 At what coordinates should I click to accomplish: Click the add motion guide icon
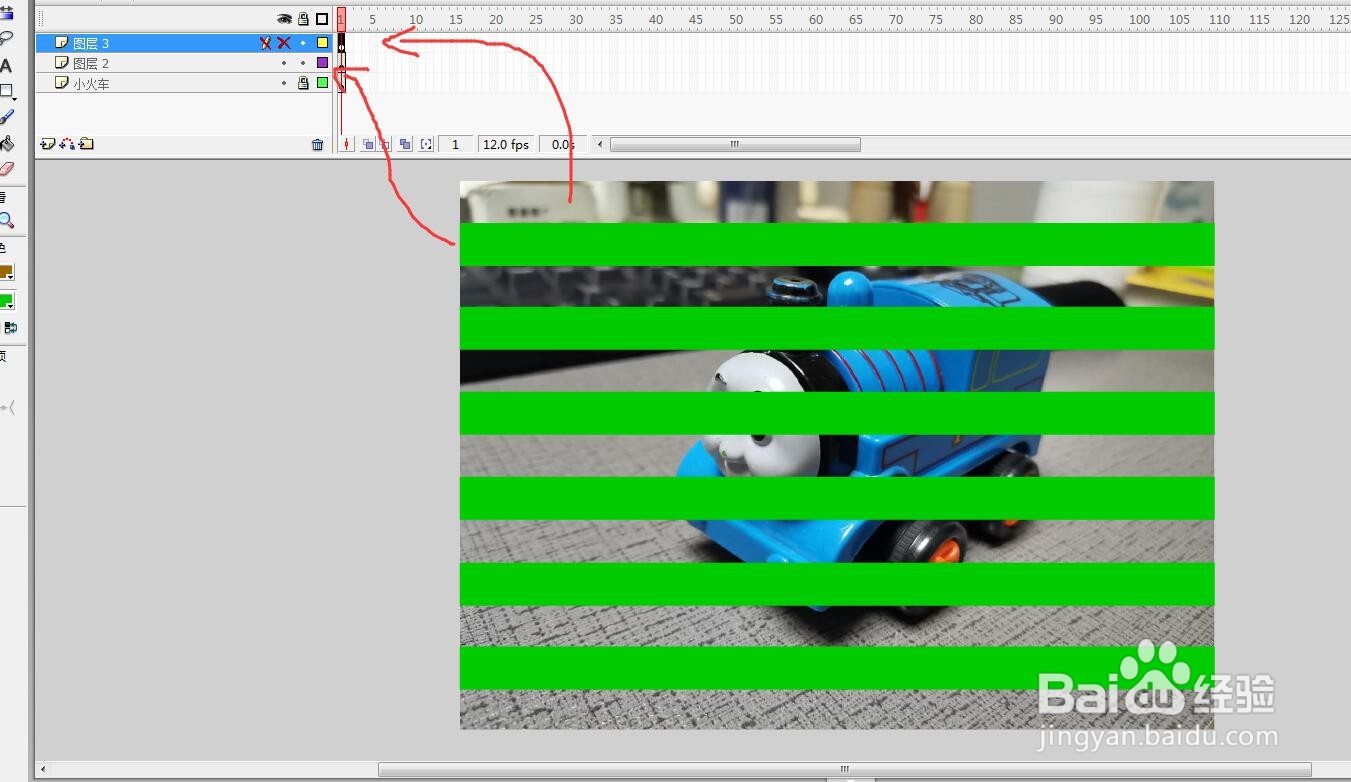tap(67, 144)
